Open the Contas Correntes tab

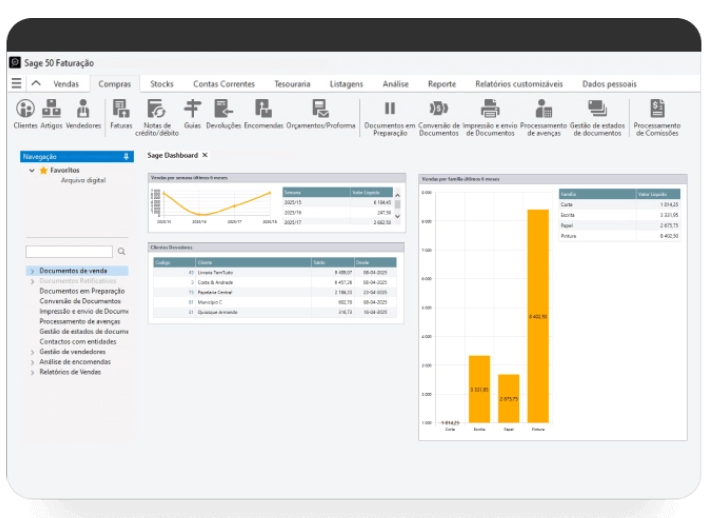(x=221, y=84)
